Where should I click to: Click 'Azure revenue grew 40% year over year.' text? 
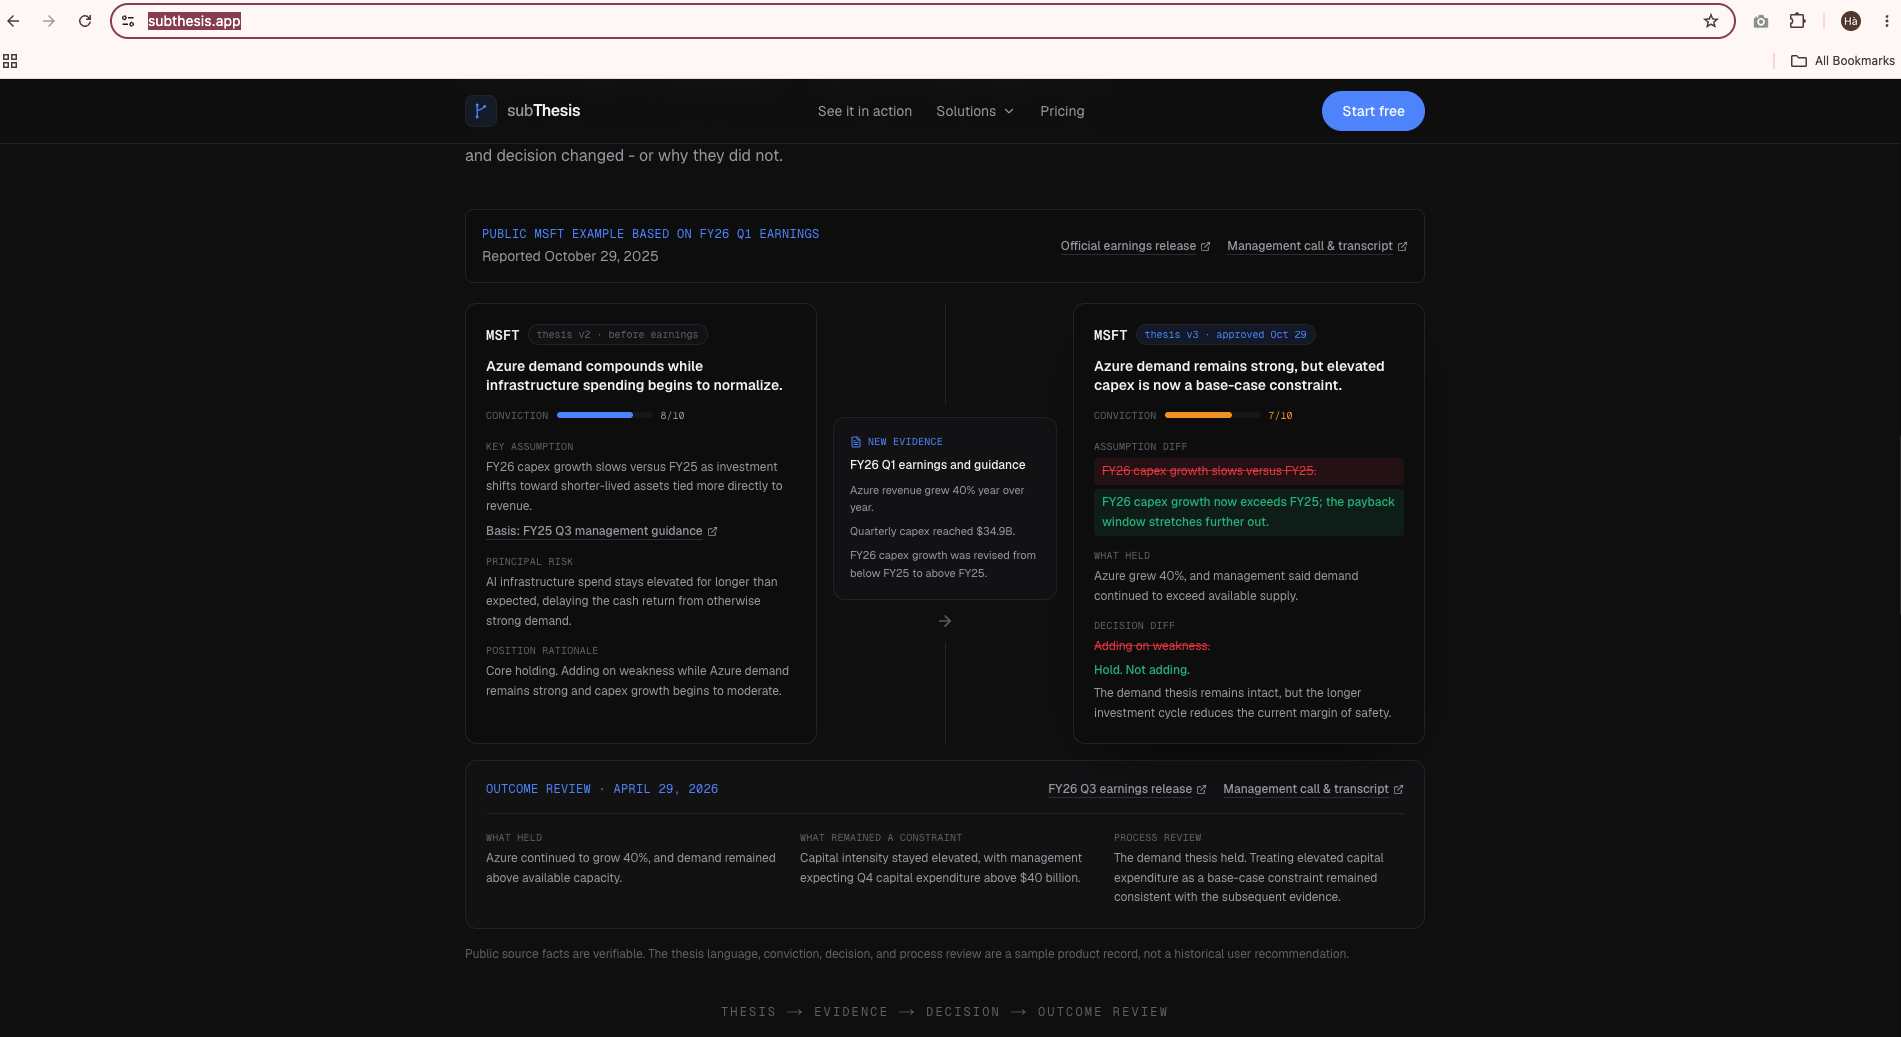(x=937, y=499)
